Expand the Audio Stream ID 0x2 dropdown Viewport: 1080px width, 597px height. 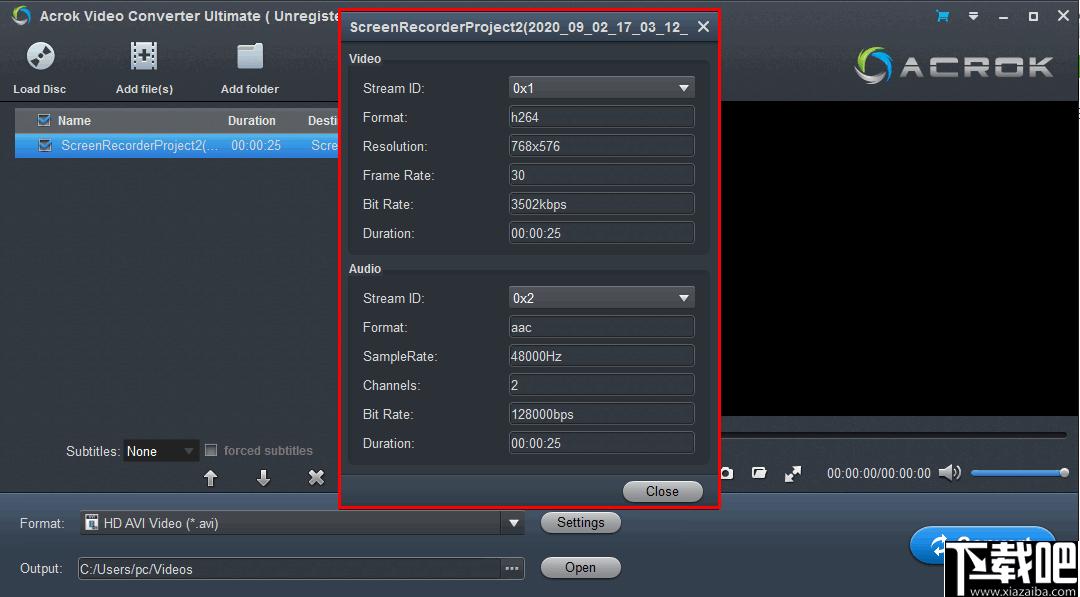point(602,298)
